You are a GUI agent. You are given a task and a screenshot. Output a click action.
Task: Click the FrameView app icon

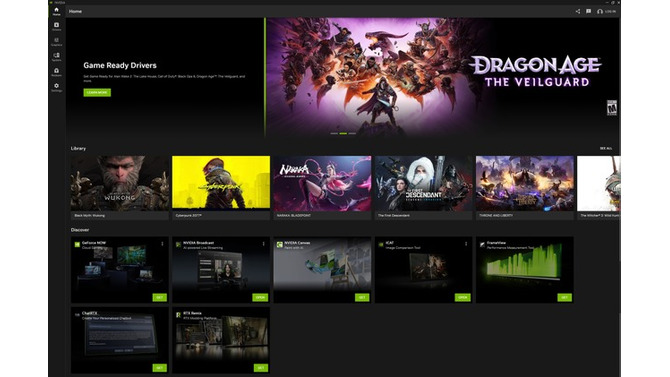pos(482,244)
